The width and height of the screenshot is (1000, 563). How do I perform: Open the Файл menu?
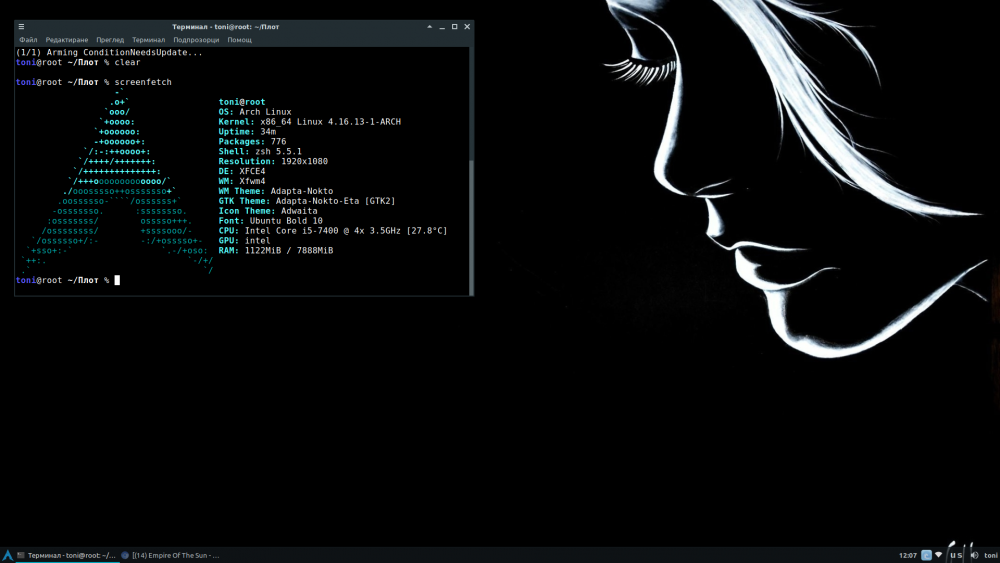[x=28, y=40]
